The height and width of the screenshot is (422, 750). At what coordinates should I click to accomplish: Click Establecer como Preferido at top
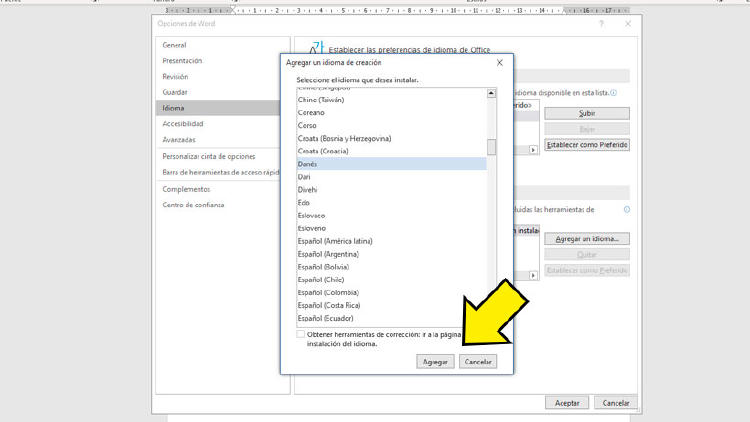587,145
